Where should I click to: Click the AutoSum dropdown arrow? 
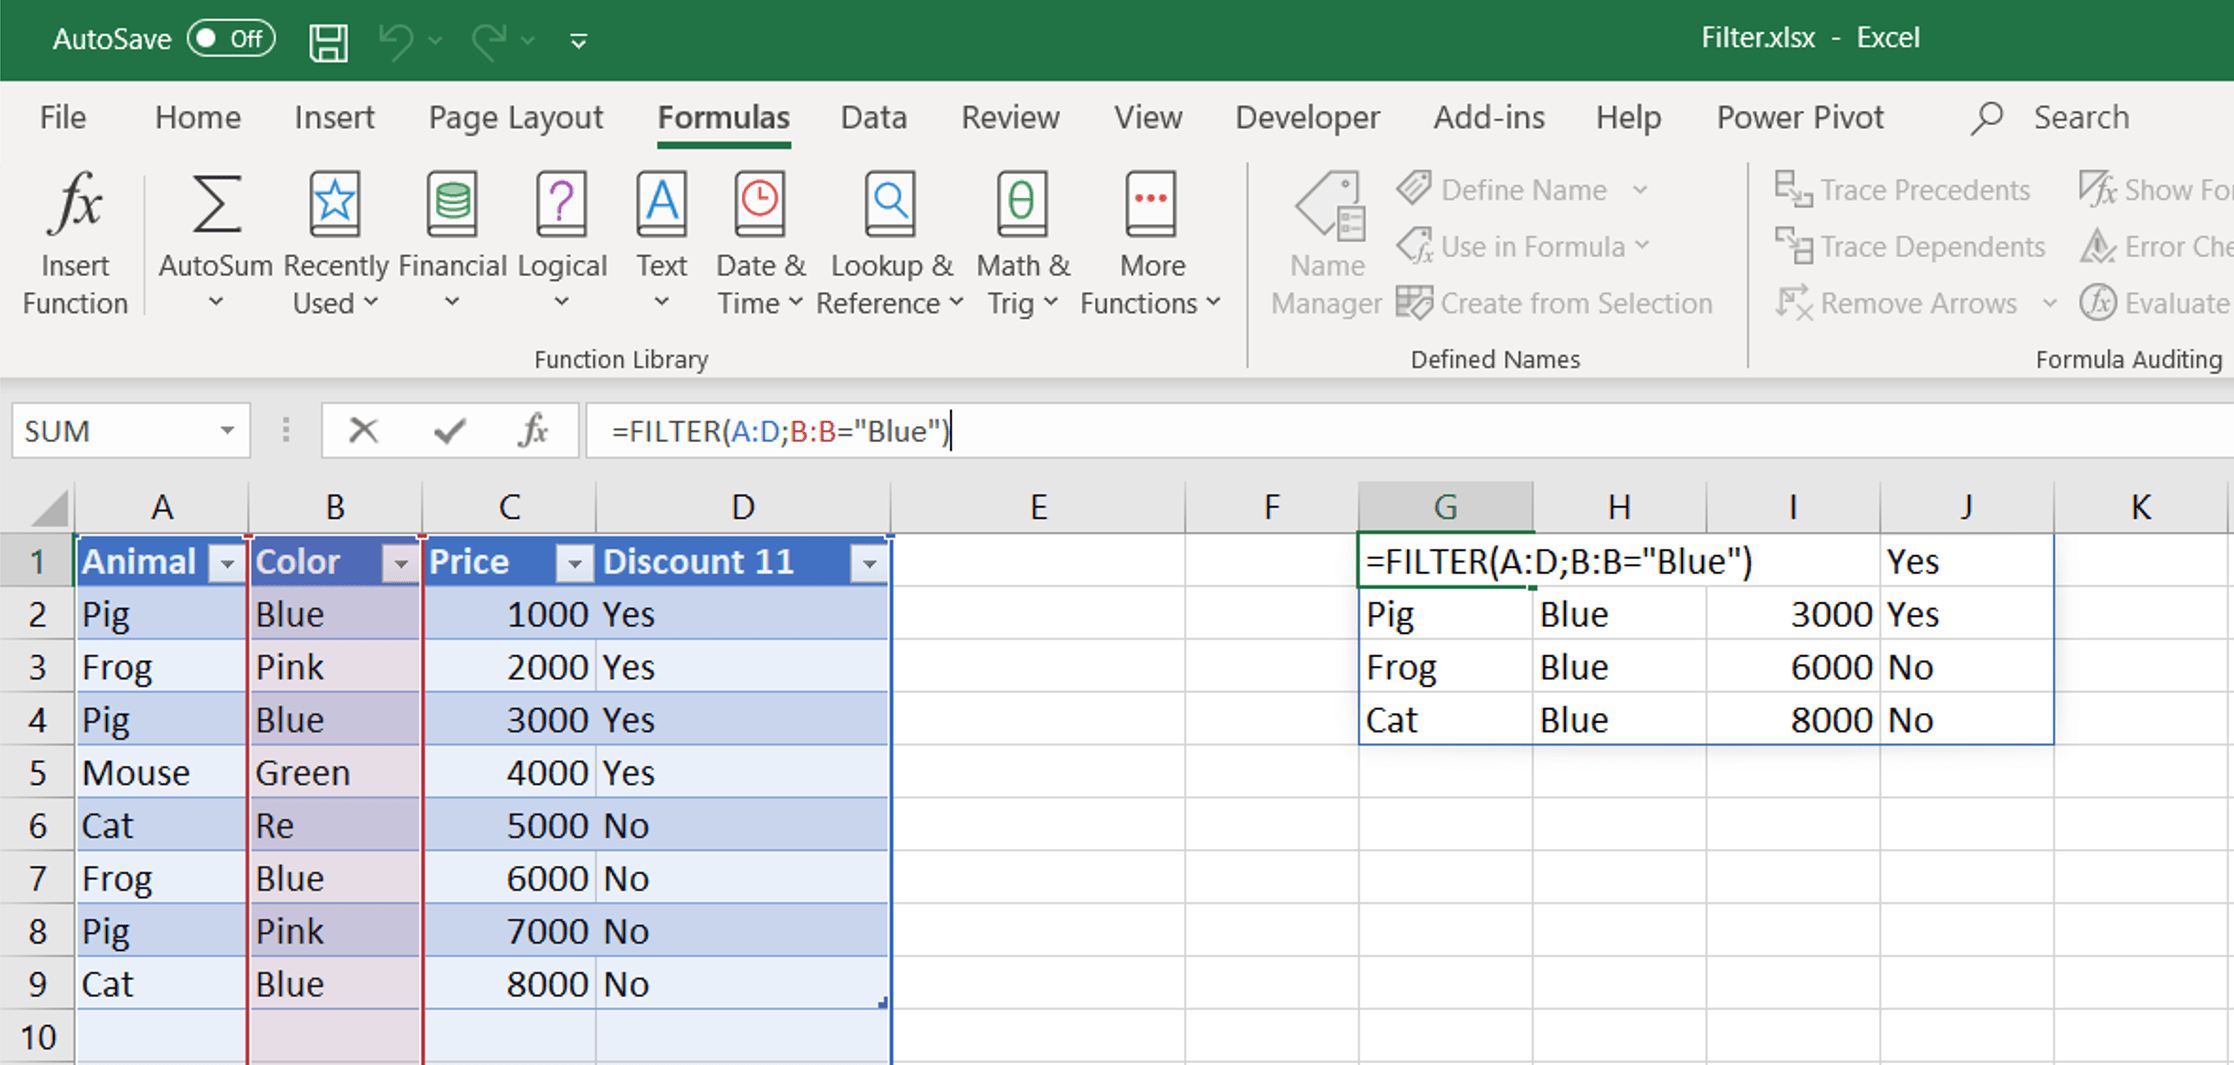point(216,301)
